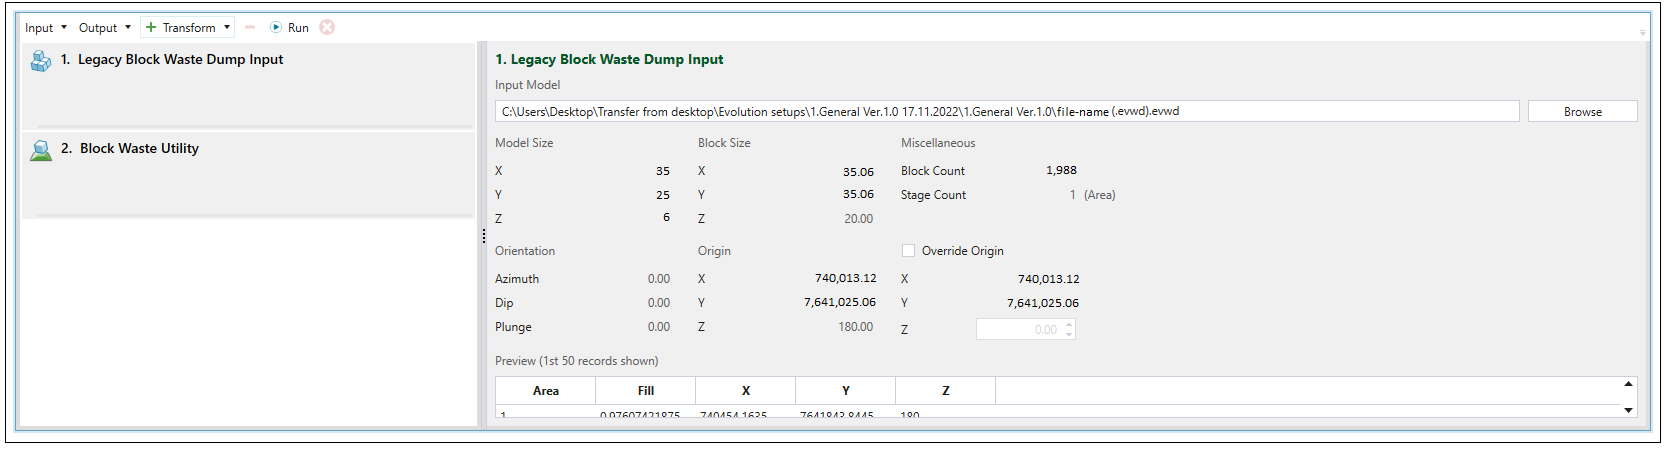The image size is (1668, 449).
Task: Click the red cancel icon beside Run
Action: 327,28
